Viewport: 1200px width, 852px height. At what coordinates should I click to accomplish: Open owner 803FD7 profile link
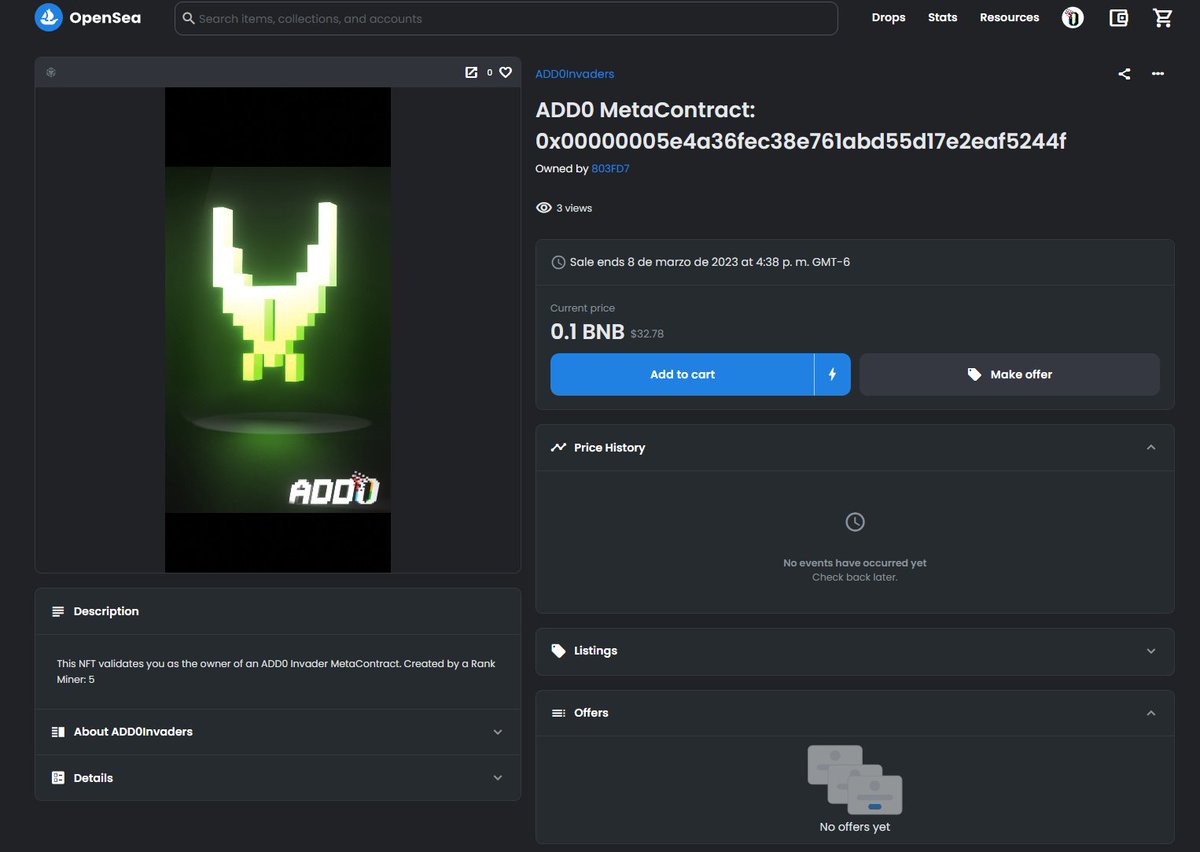[x=610, y=169]
